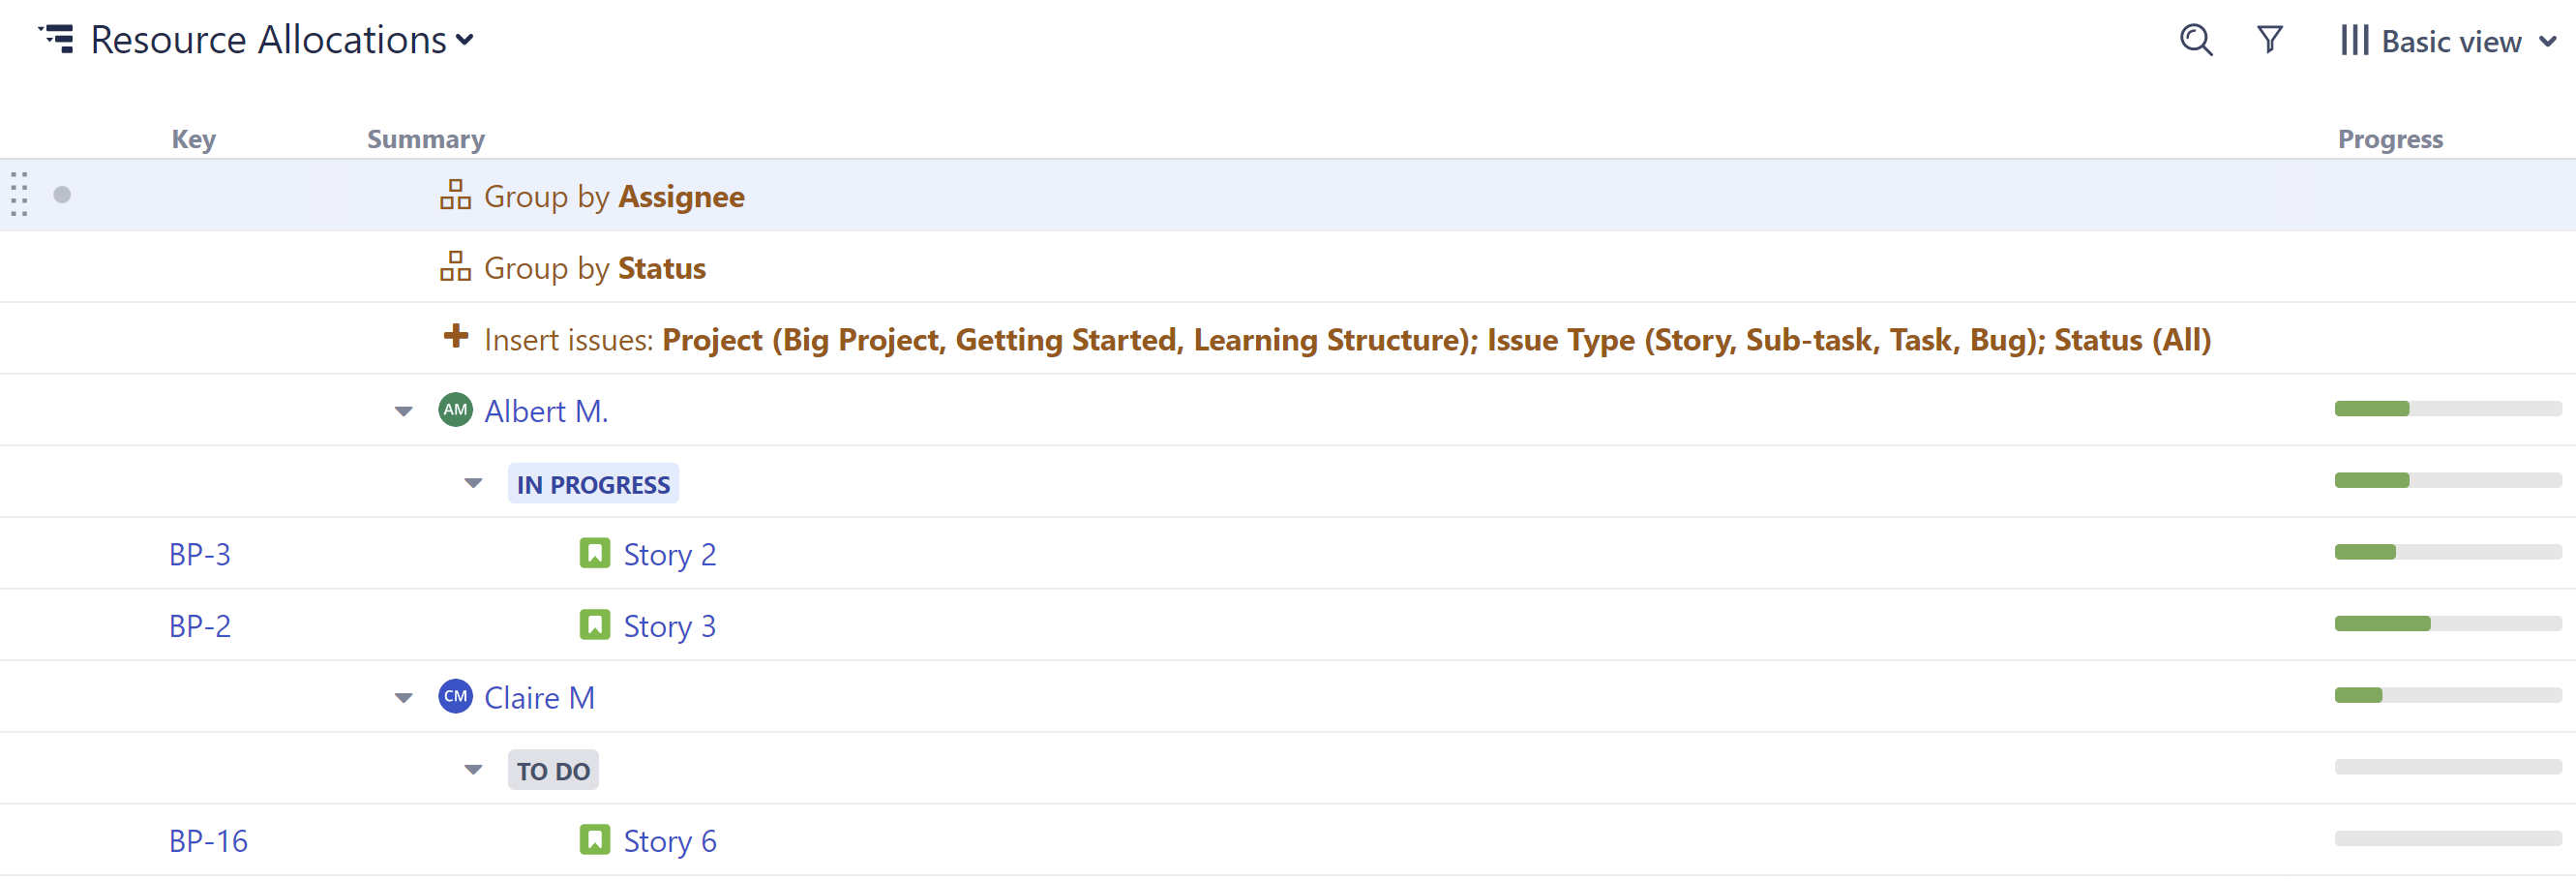Click the Summary column header

(426, 139)
